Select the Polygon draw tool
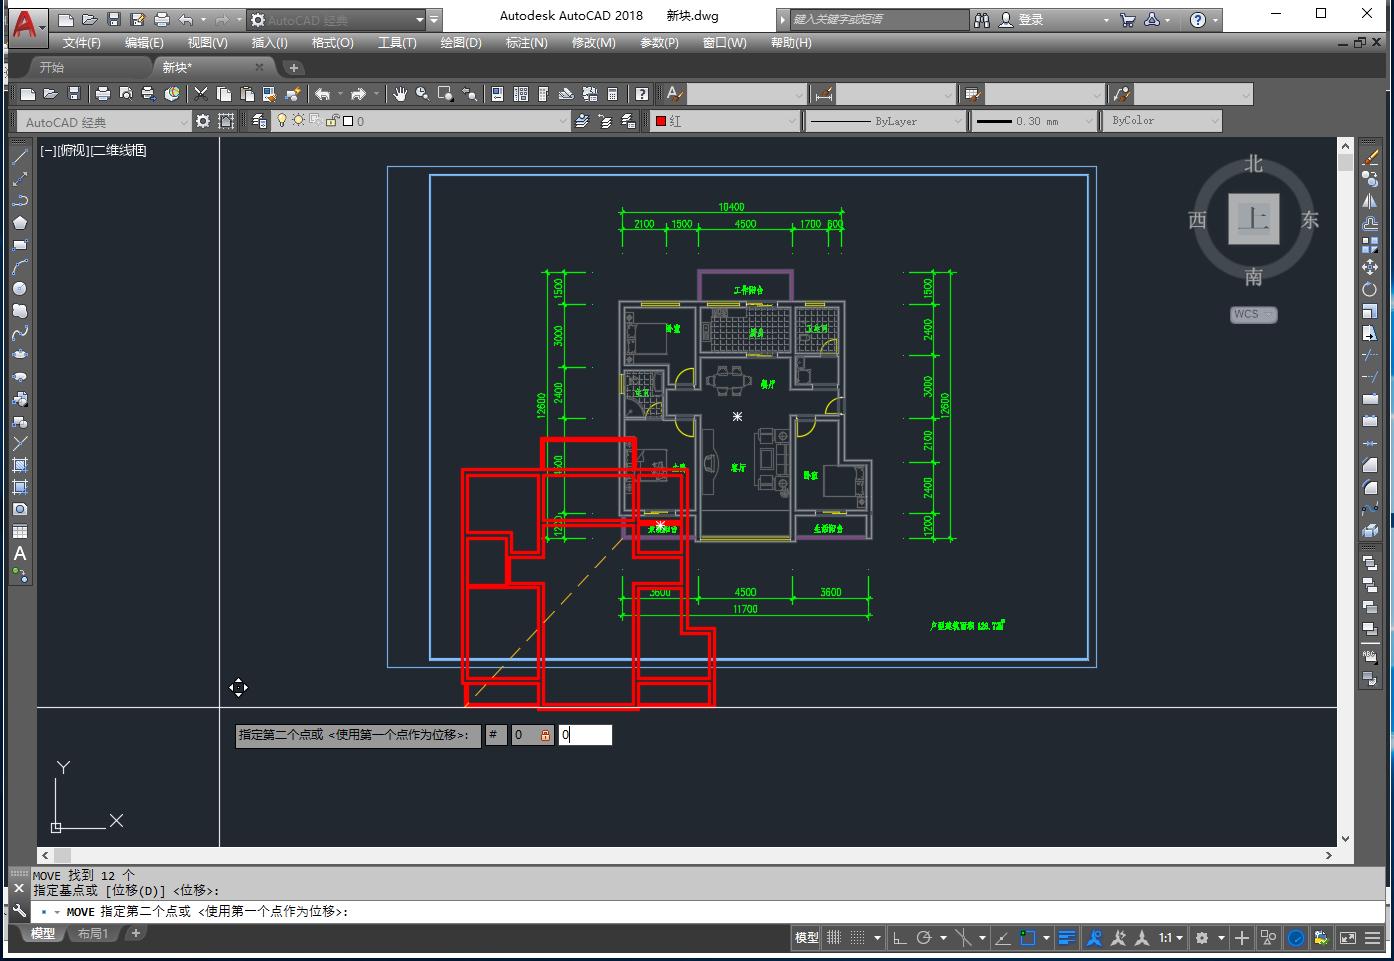This screenshot has width=1394, height=961. pyautogui.click(x=19, y=223)
